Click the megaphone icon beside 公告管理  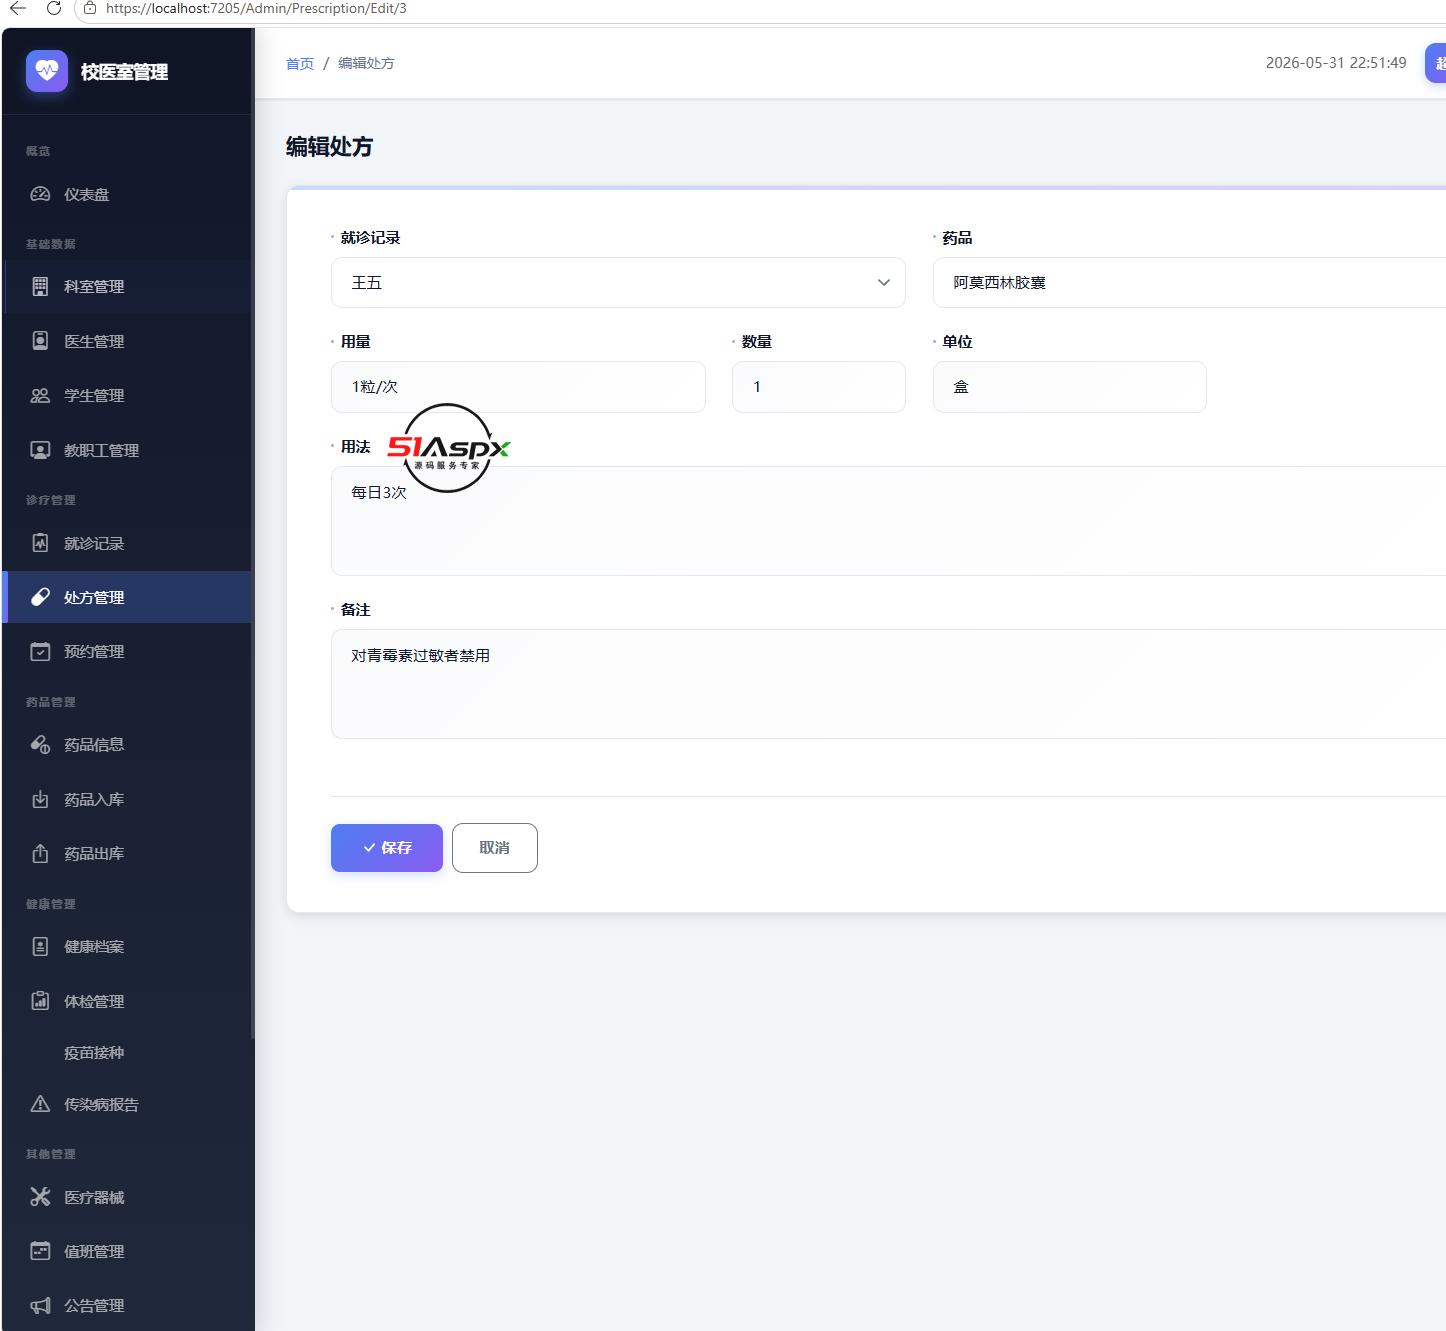[40, 1305]
